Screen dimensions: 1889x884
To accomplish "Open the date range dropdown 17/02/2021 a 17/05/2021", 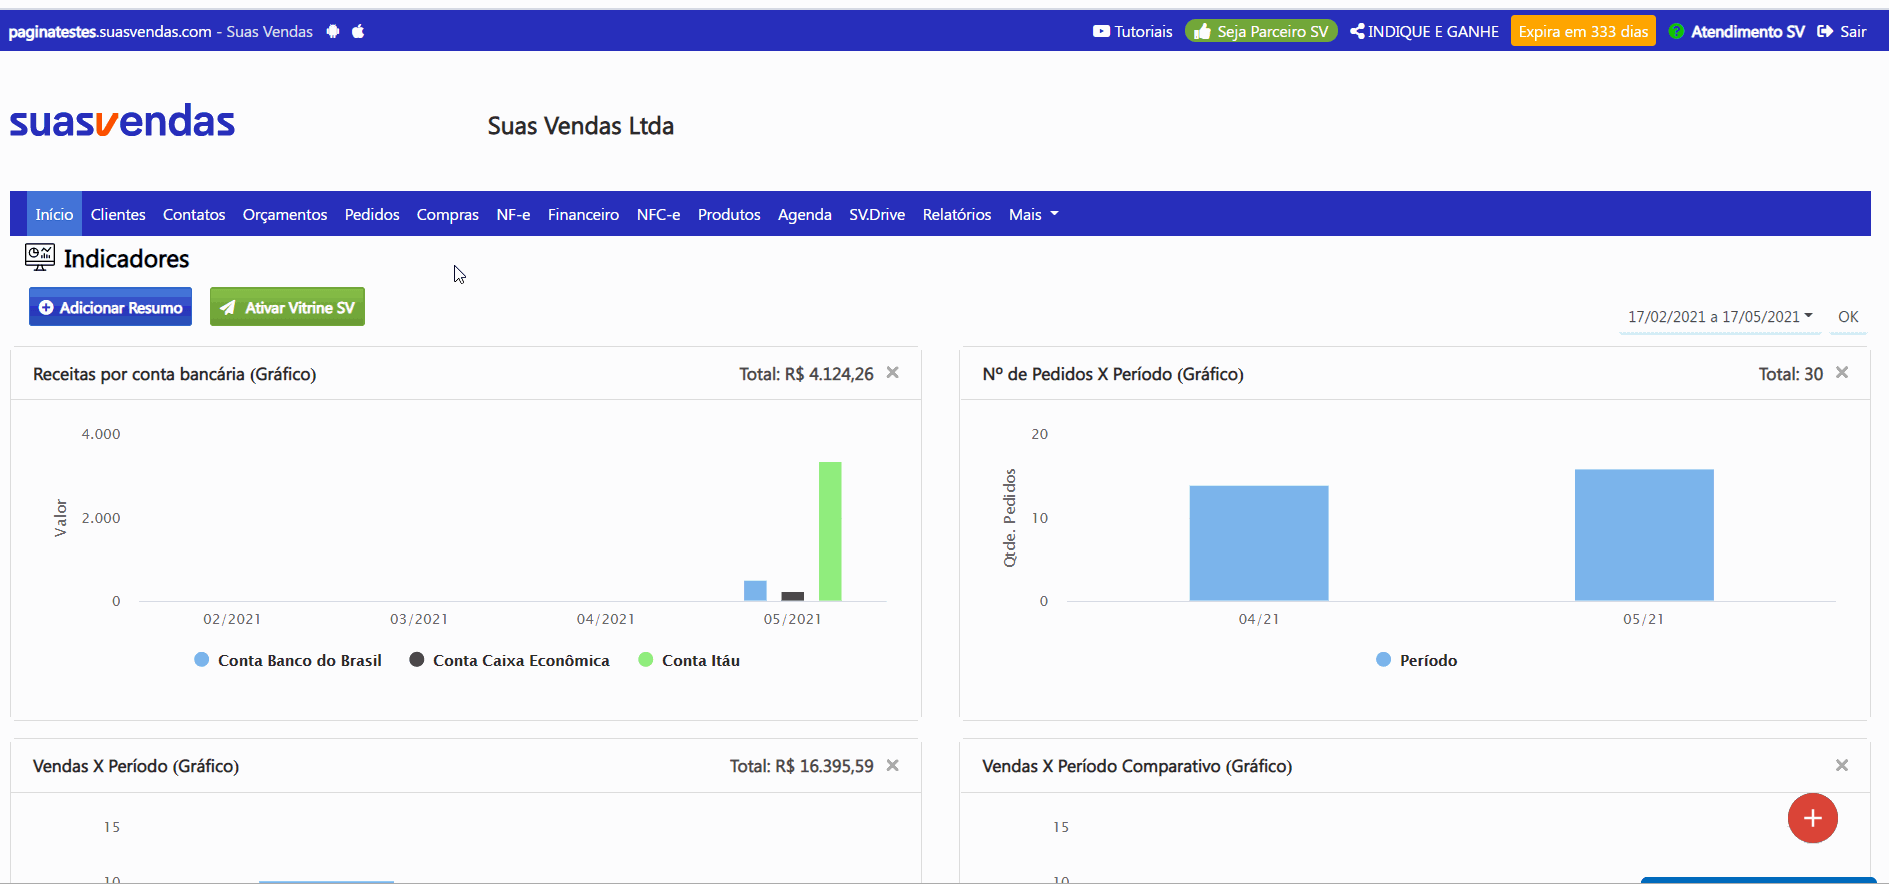I will point(1720,317).
